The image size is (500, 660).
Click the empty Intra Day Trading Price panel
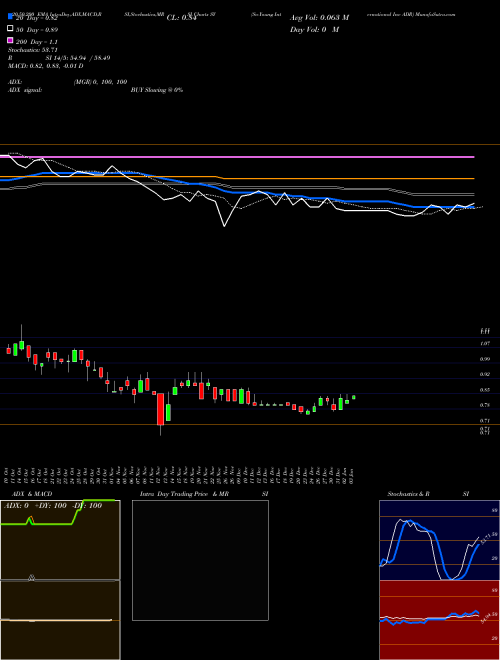pos(200,560)
